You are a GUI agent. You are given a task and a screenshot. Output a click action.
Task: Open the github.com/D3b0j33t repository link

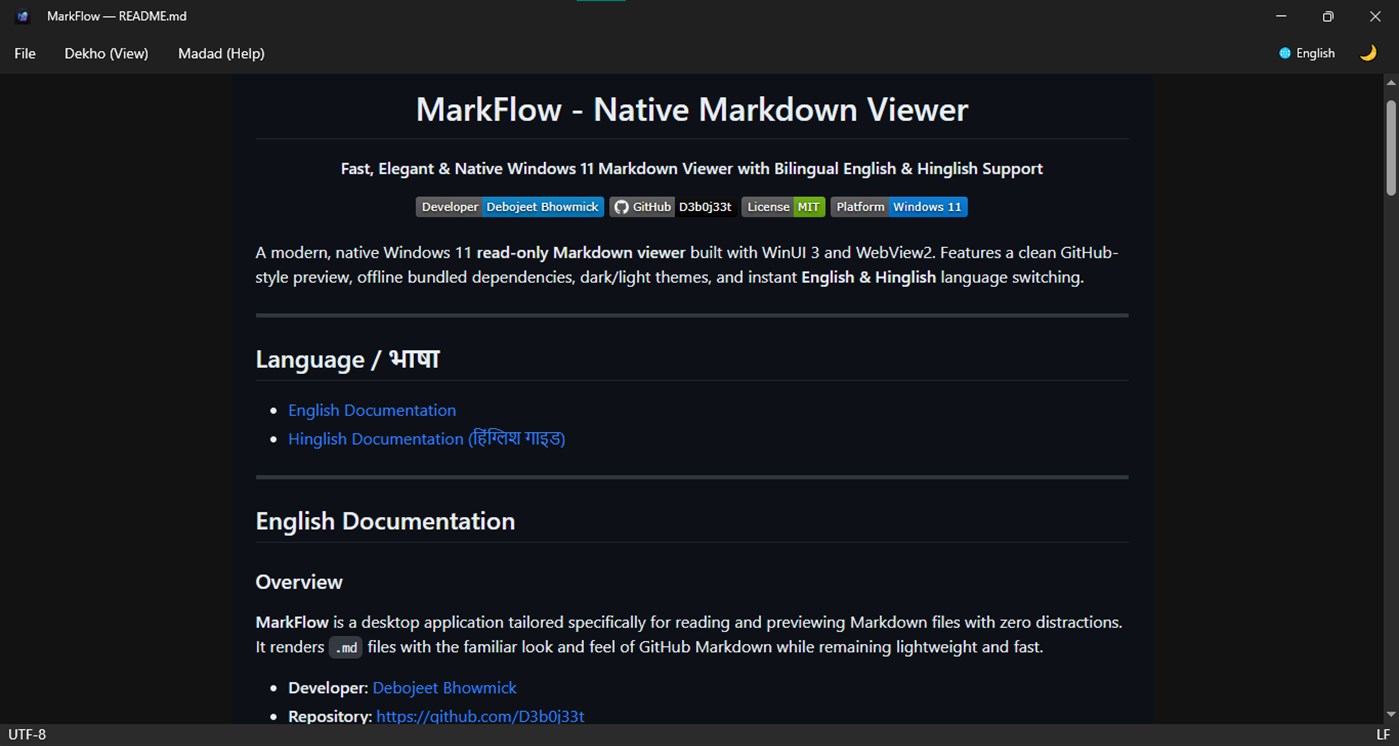480,716
